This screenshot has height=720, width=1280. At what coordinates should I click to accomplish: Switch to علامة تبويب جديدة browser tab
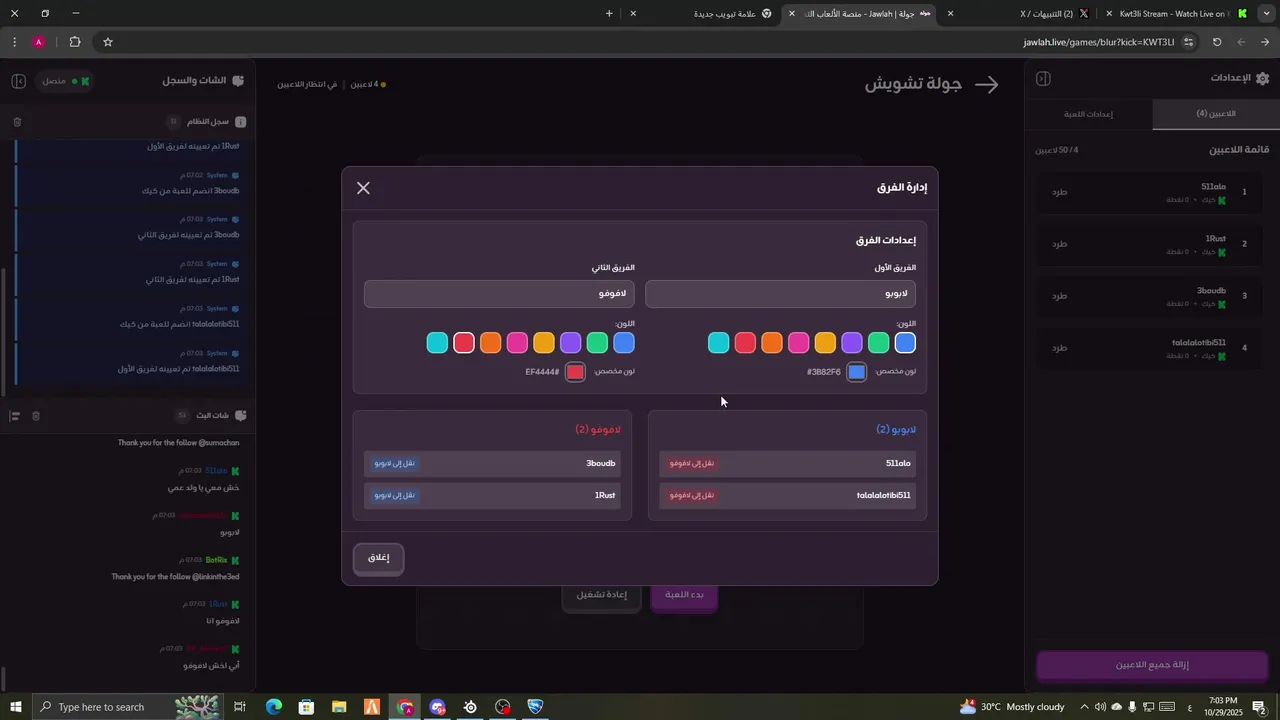click(704, 14)
